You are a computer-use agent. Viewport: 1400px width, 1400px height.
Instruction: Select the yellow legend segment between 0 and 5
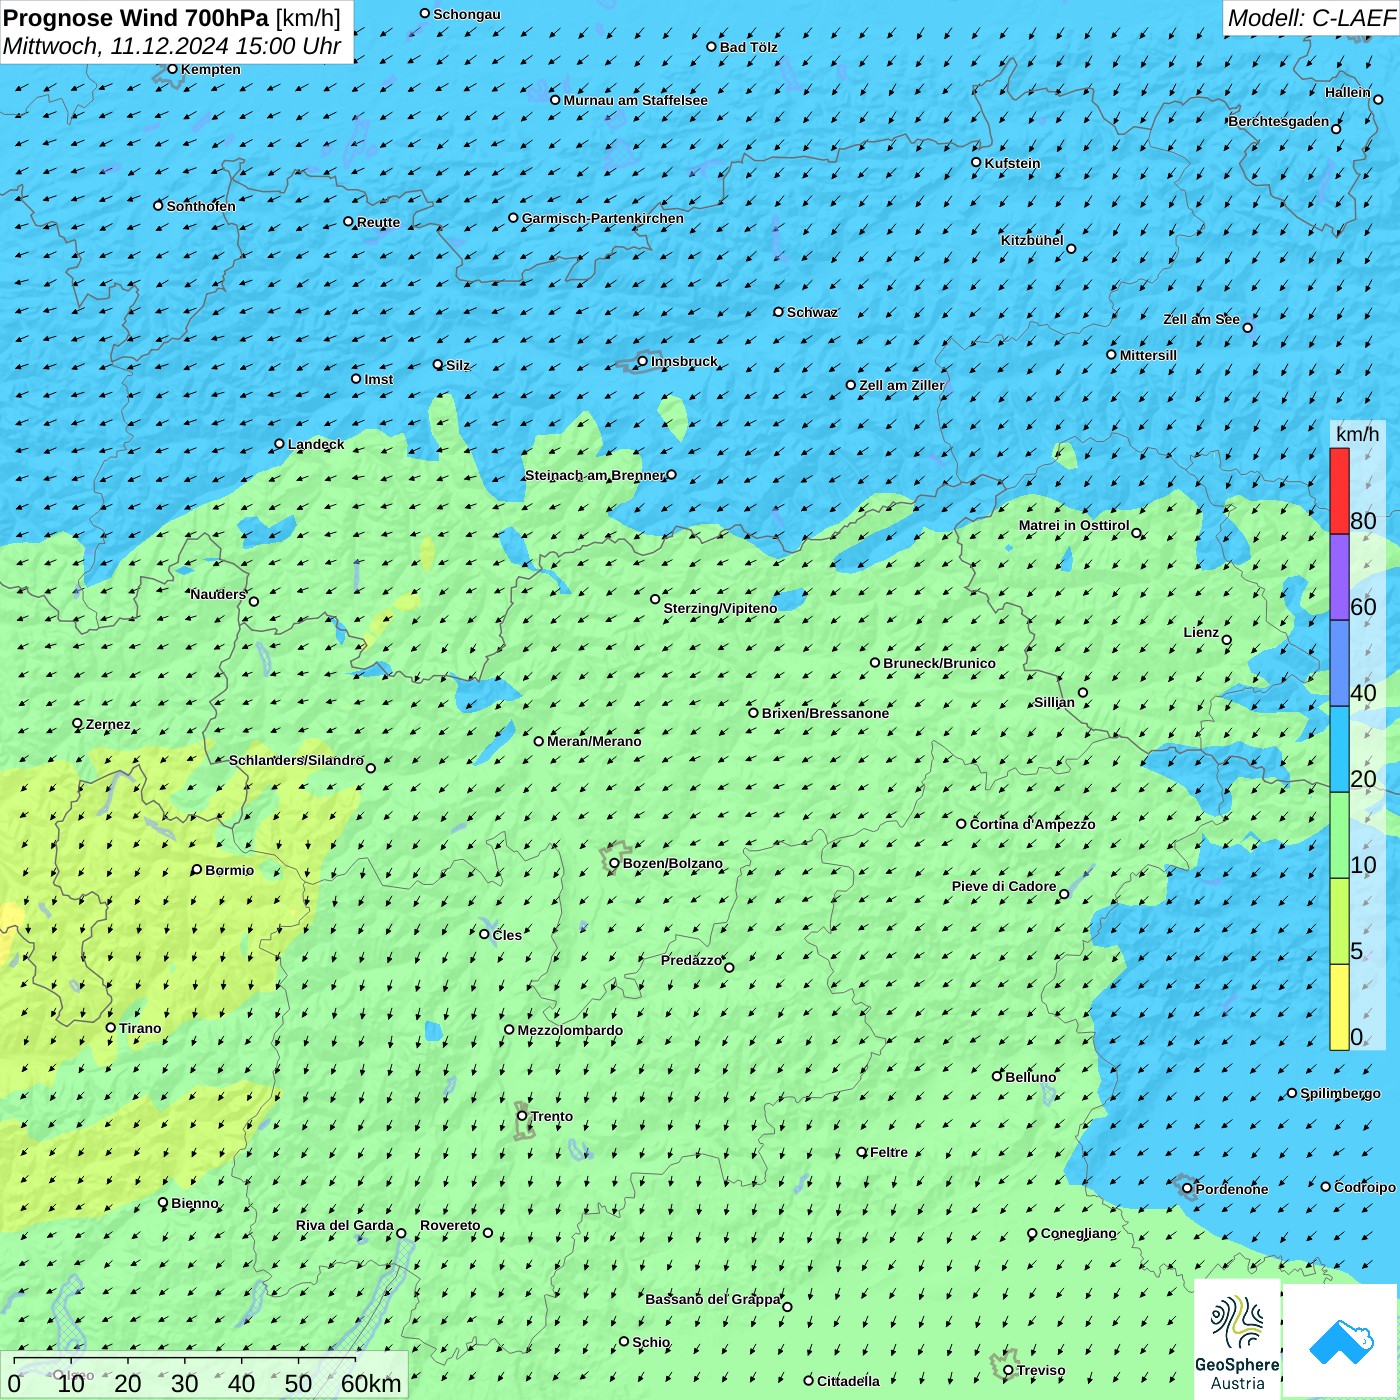(x=1339, y=1006)
